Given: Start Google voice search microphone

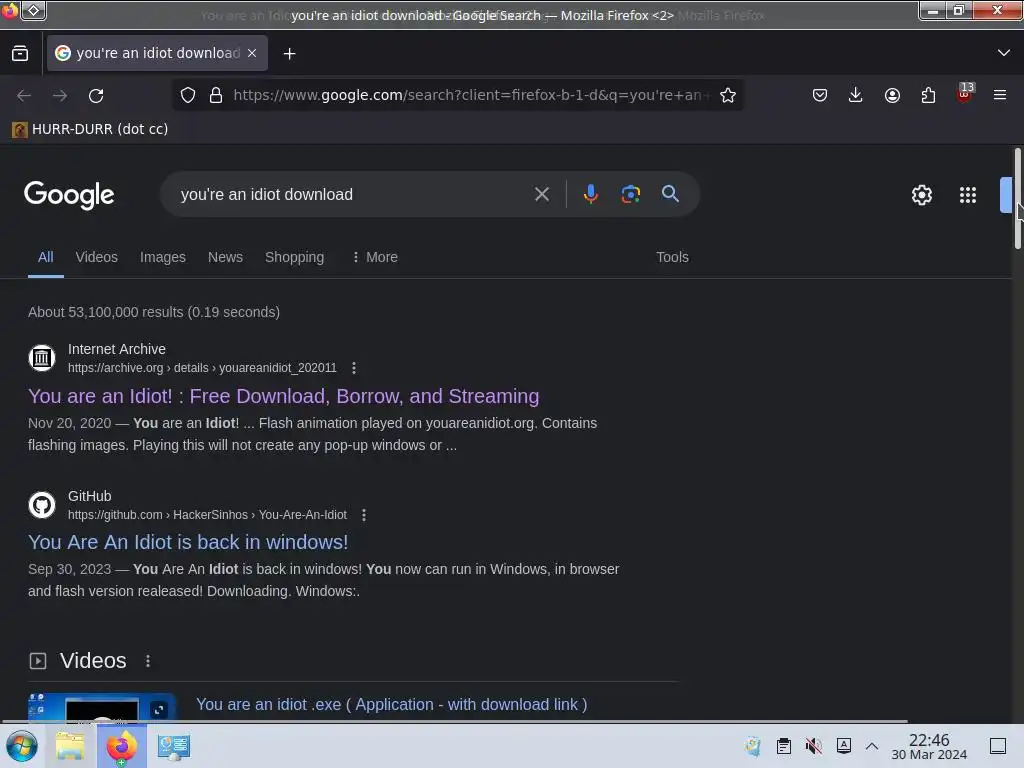Looking at the screenshot, I should click(590, 195).
